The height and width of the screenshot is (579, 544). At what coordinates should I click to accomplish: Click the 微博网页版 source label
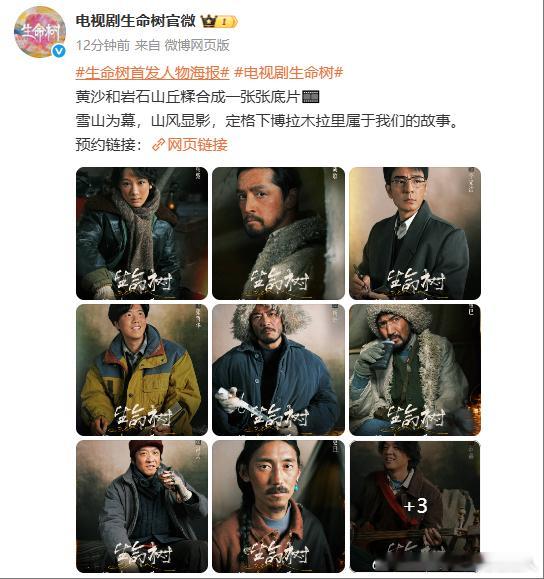[x=197, y=45]
